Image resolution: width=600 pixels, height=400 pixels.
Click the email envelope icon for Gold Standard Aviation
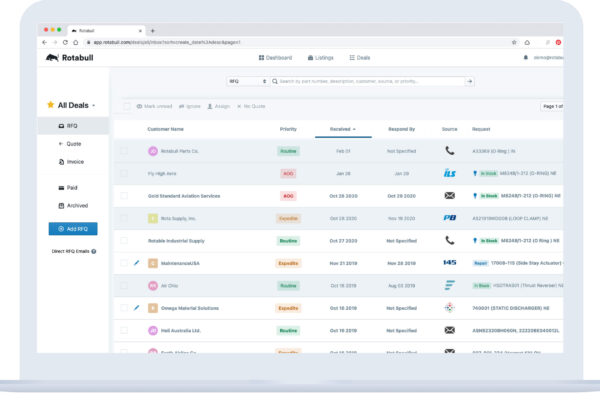tap(449, 196)
